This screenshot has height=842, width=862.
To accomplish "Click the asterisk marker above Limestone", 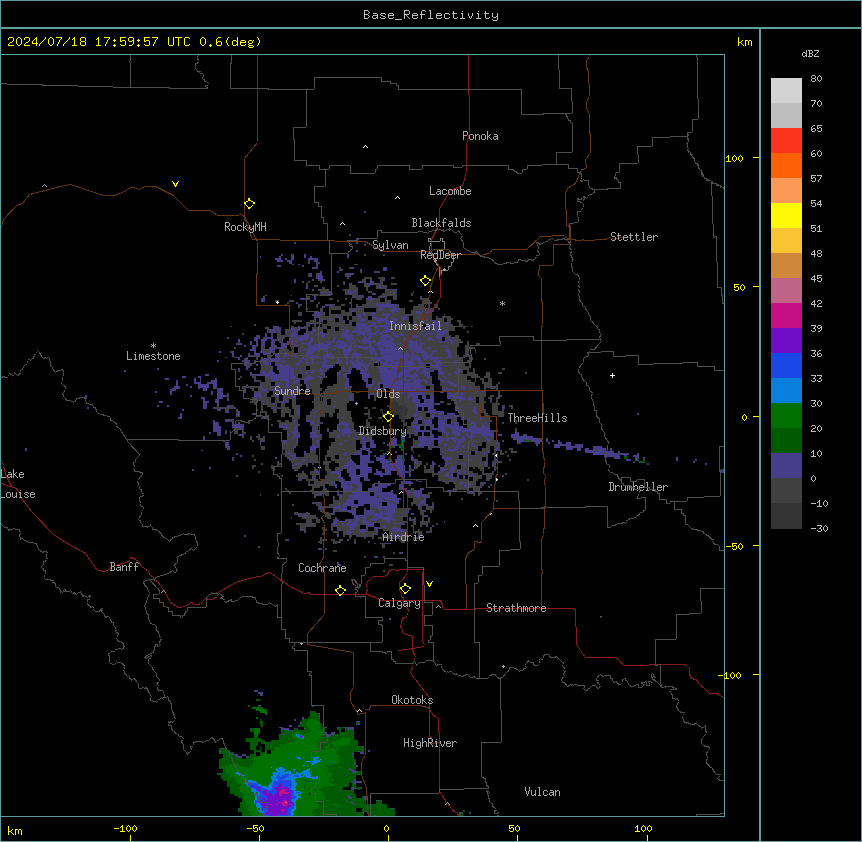I will click(x=153, y=346).
